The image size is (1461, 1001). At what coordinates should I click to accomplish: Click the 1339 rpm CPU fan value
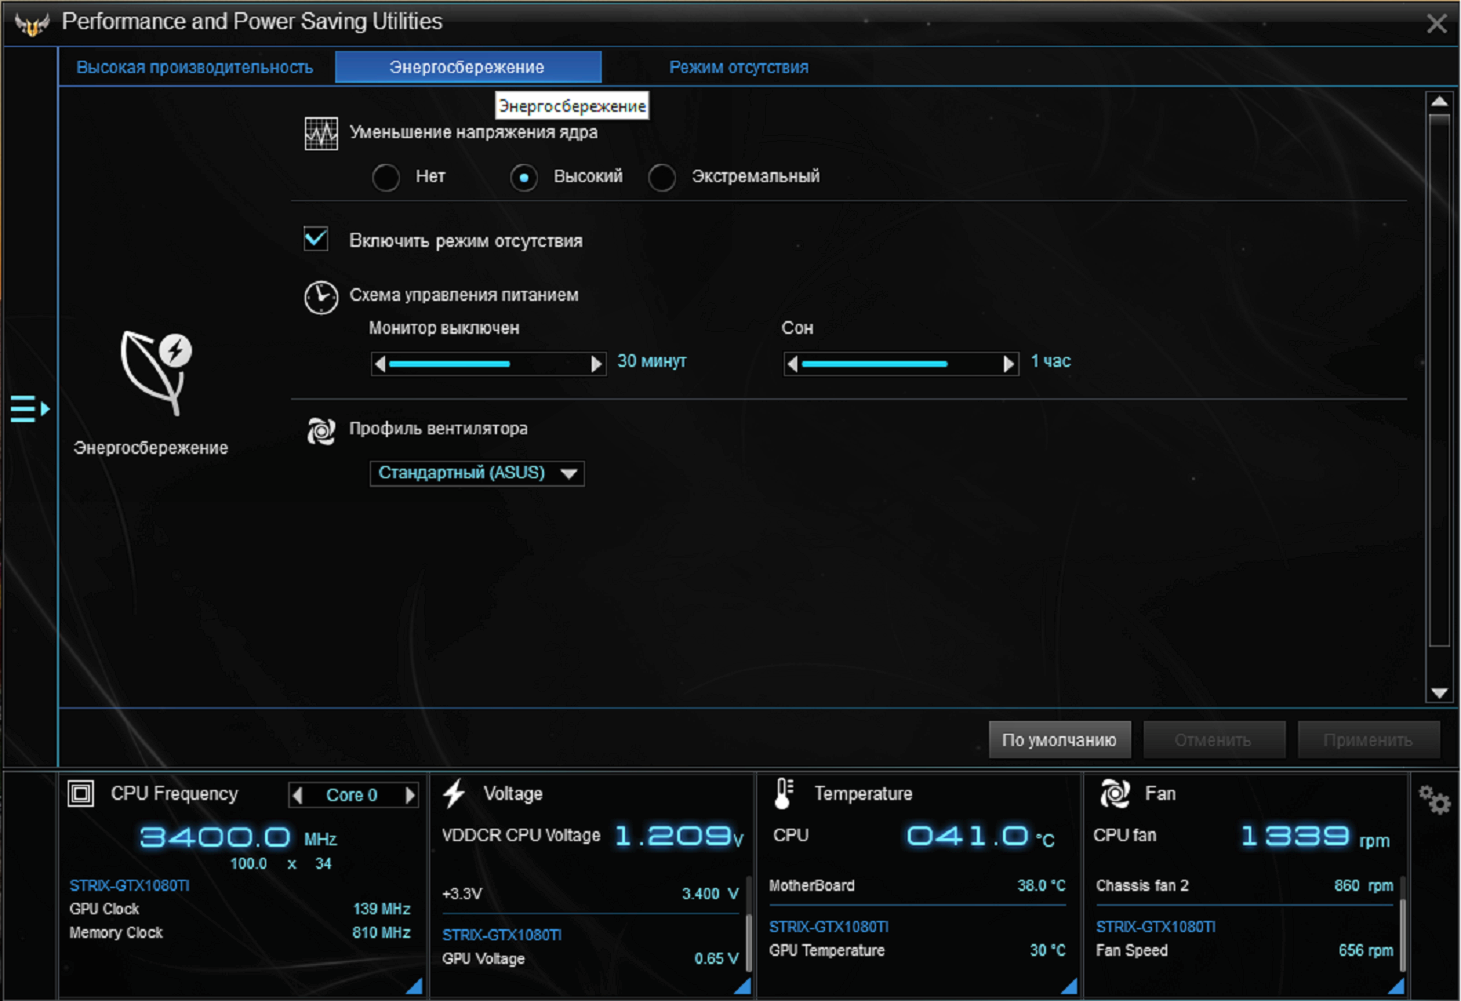pyautogui.click(x=1316, y=836)
